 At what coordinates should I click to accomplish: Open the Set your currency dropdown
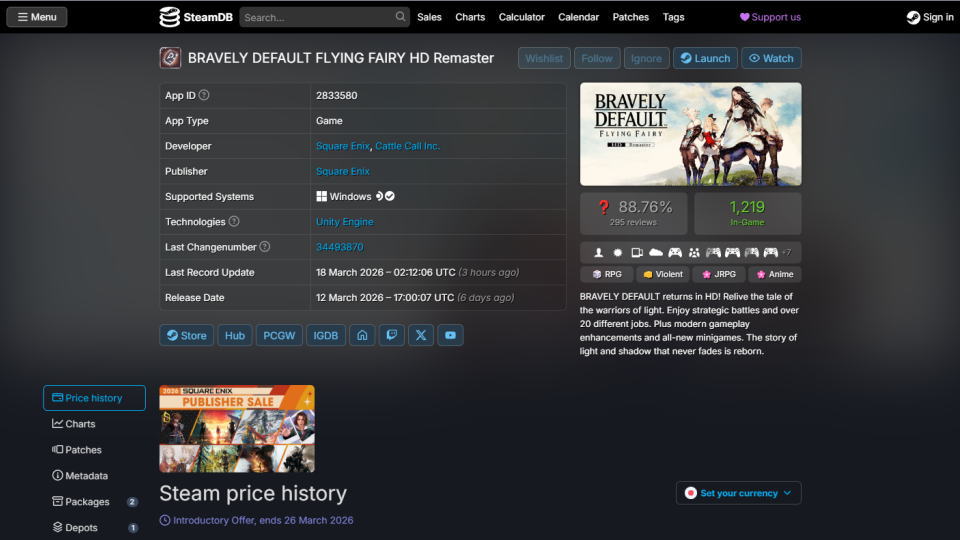click(x=738, y=493)
